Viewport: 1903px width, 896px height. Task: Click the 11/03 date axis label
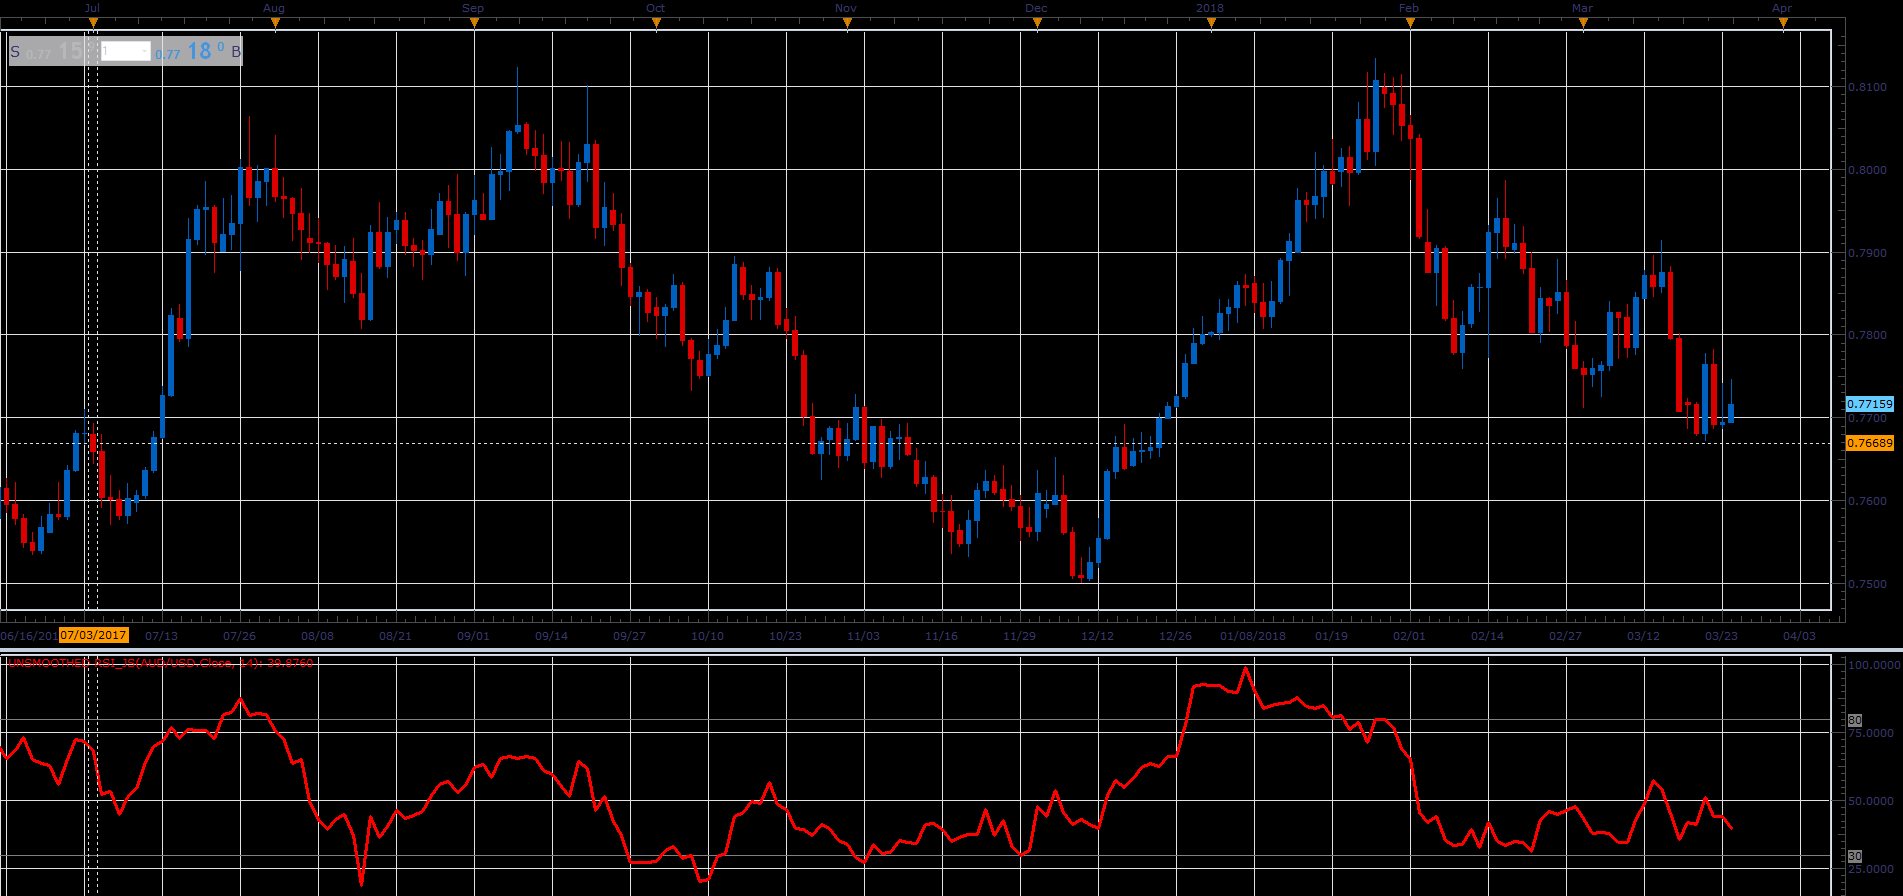point(863,636)
